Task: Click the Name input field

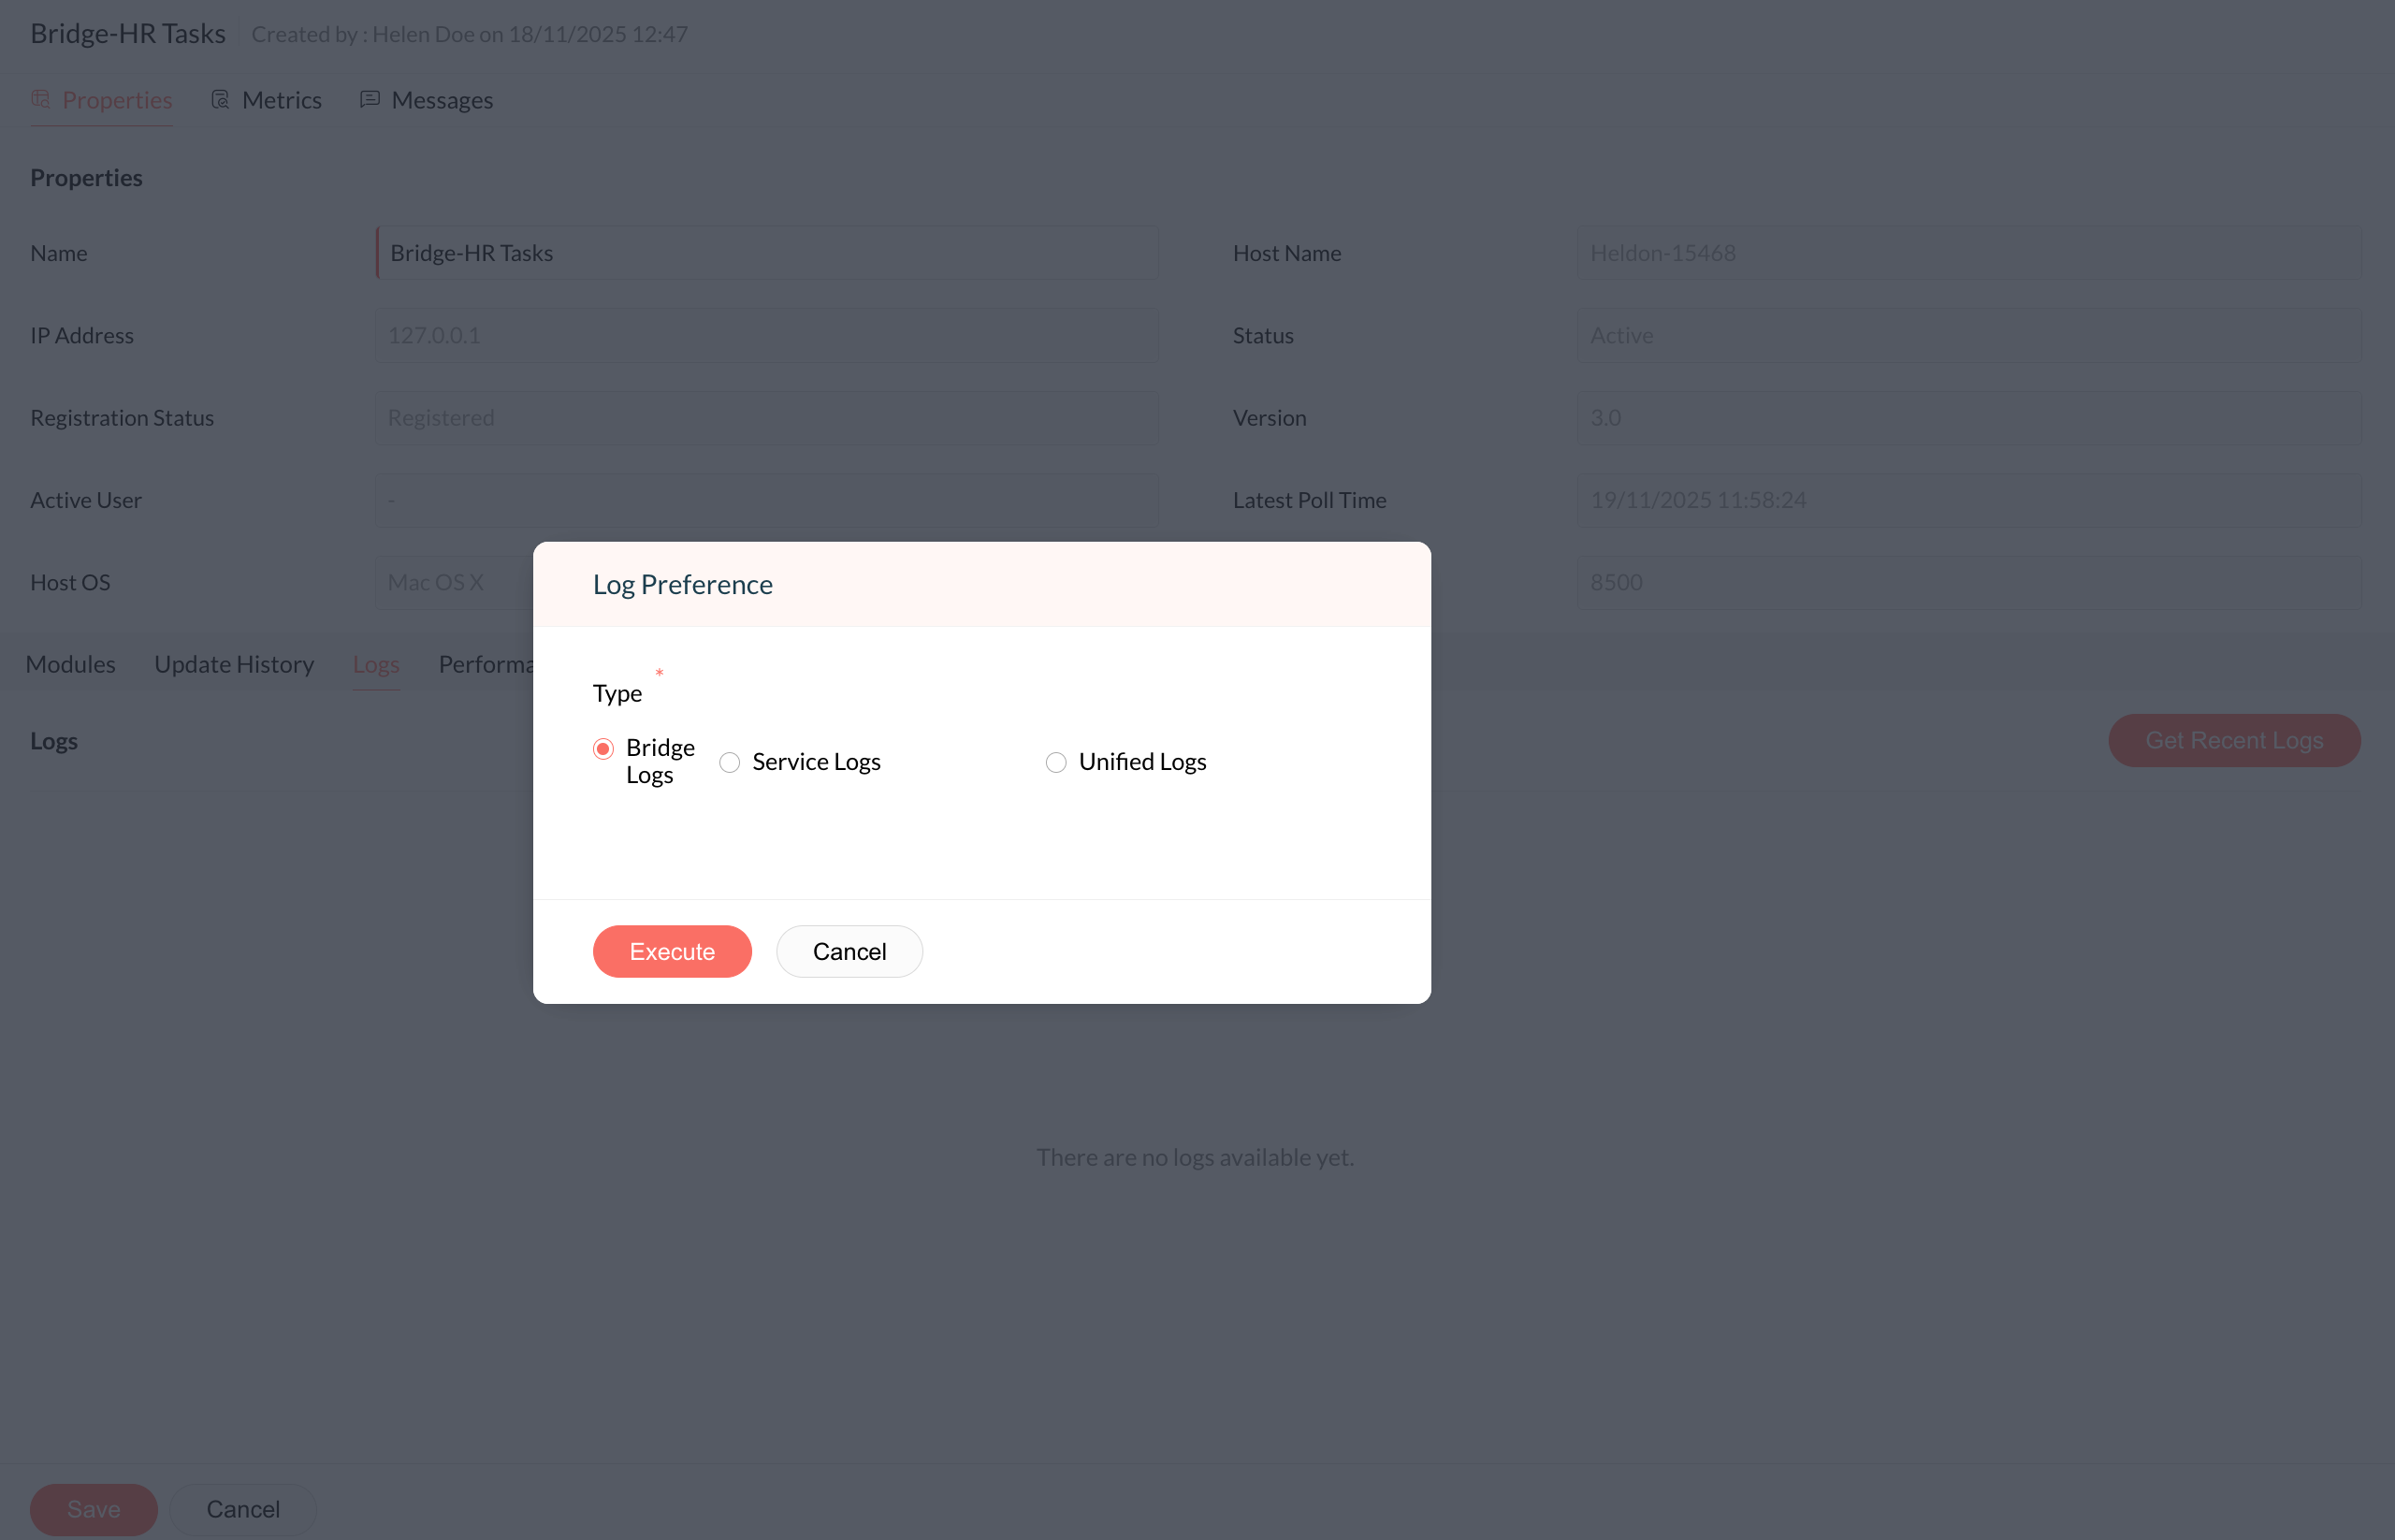Action: (x=768, y=253)
